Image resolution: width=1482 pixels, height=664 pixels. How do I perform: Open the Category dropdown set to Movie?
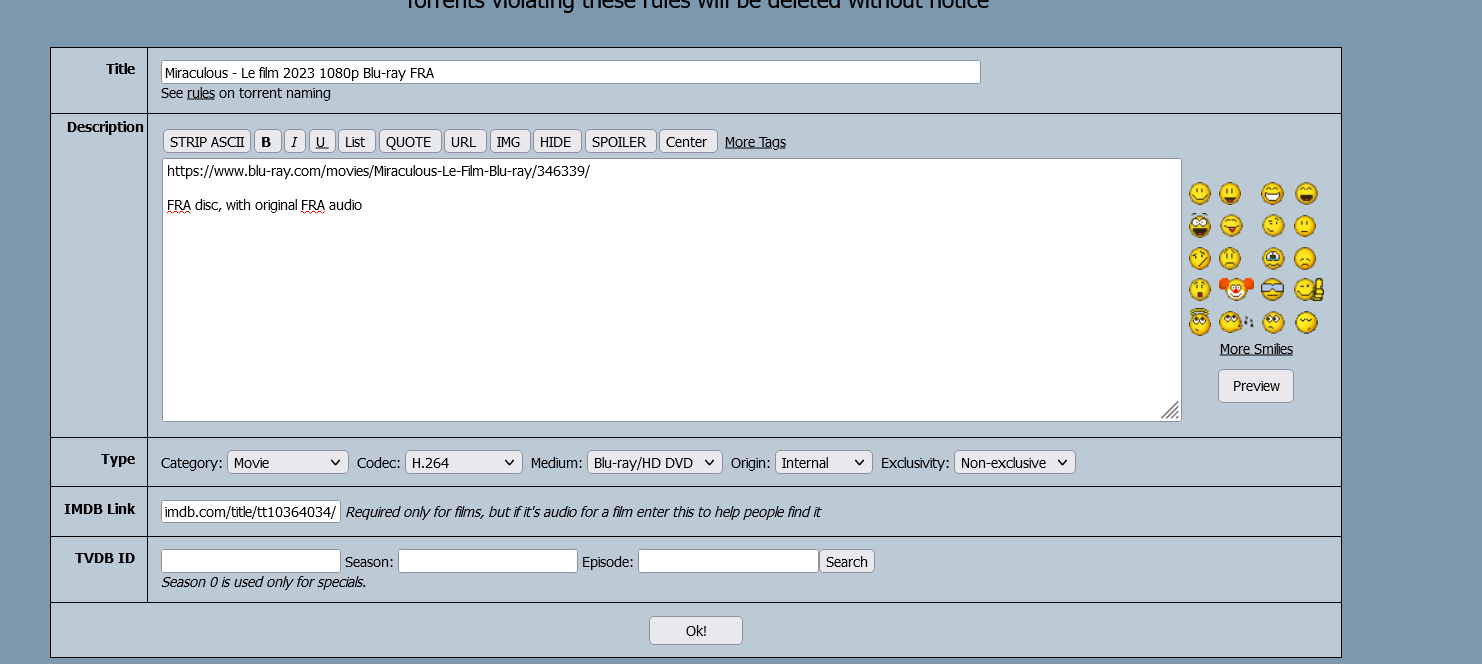point(287,463)
